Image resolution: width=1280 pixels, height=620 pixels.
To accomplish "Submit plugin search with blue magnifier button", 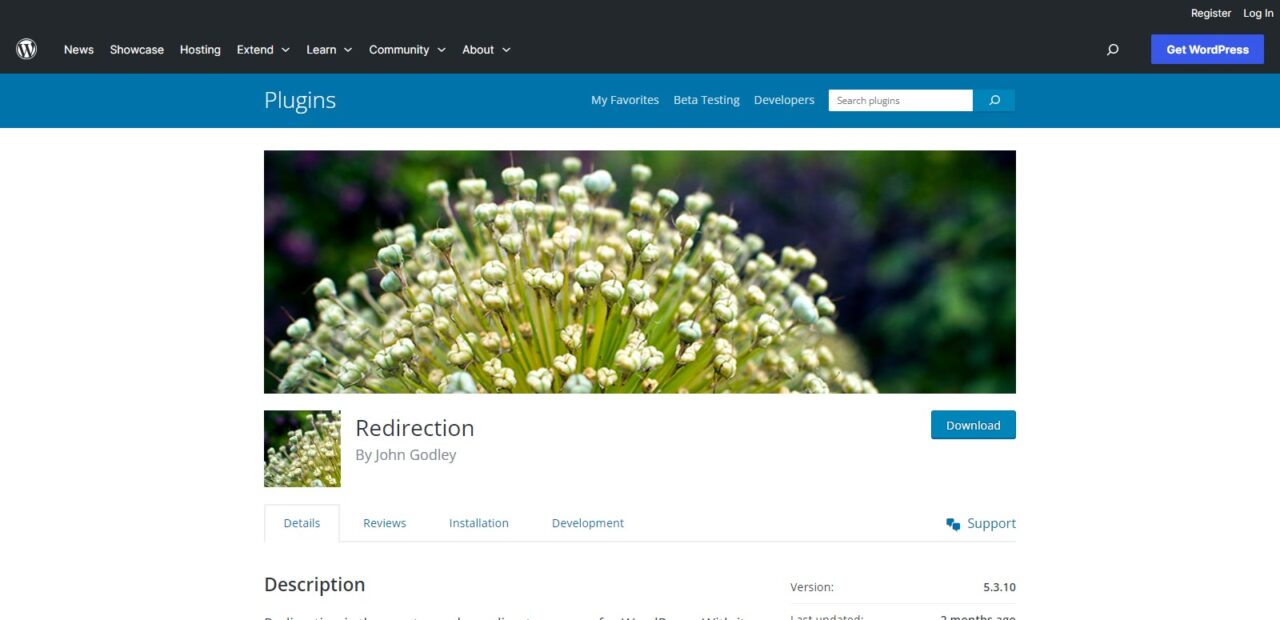I will click(x=994, y=100).
